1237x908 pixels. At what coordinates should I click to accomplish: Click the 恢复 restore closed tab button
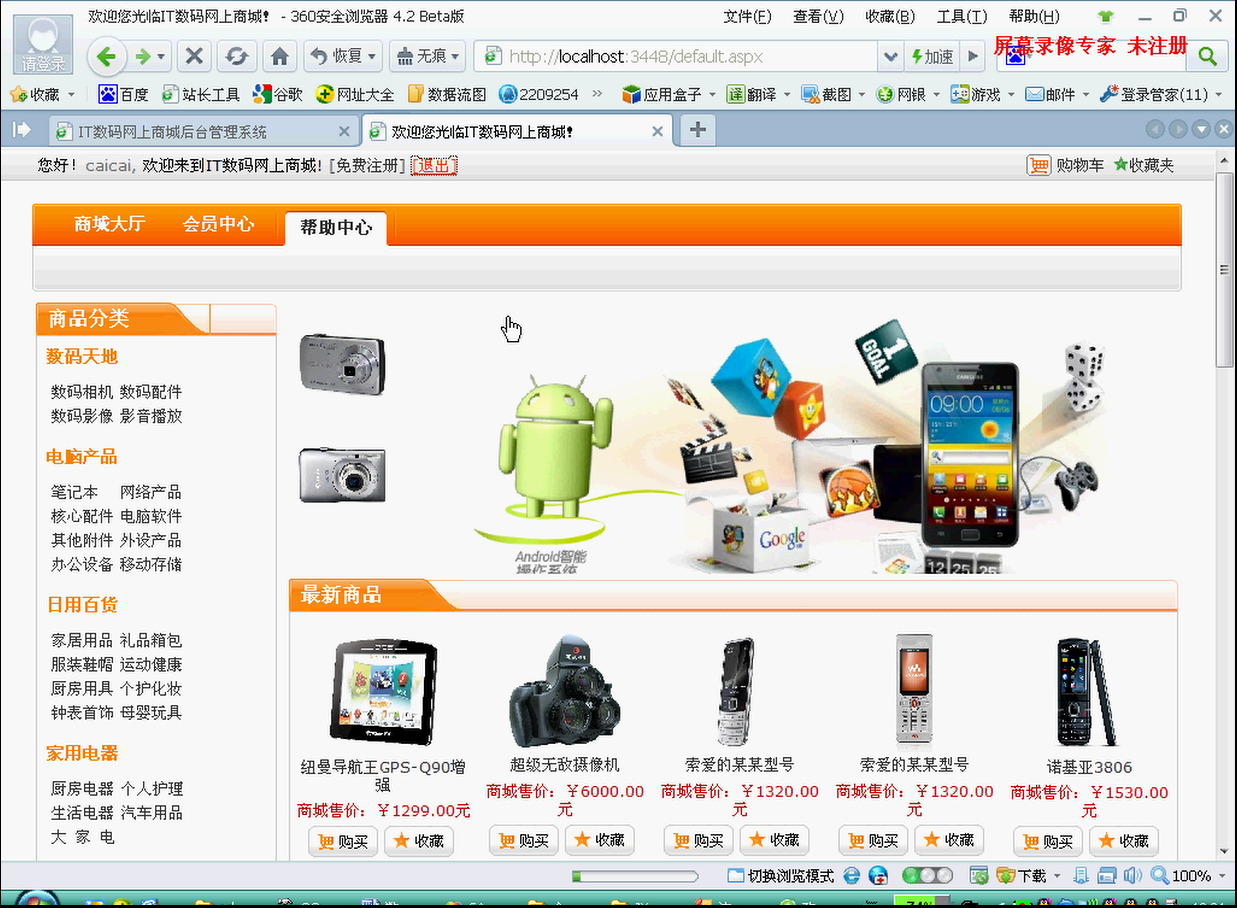(343, 56)
